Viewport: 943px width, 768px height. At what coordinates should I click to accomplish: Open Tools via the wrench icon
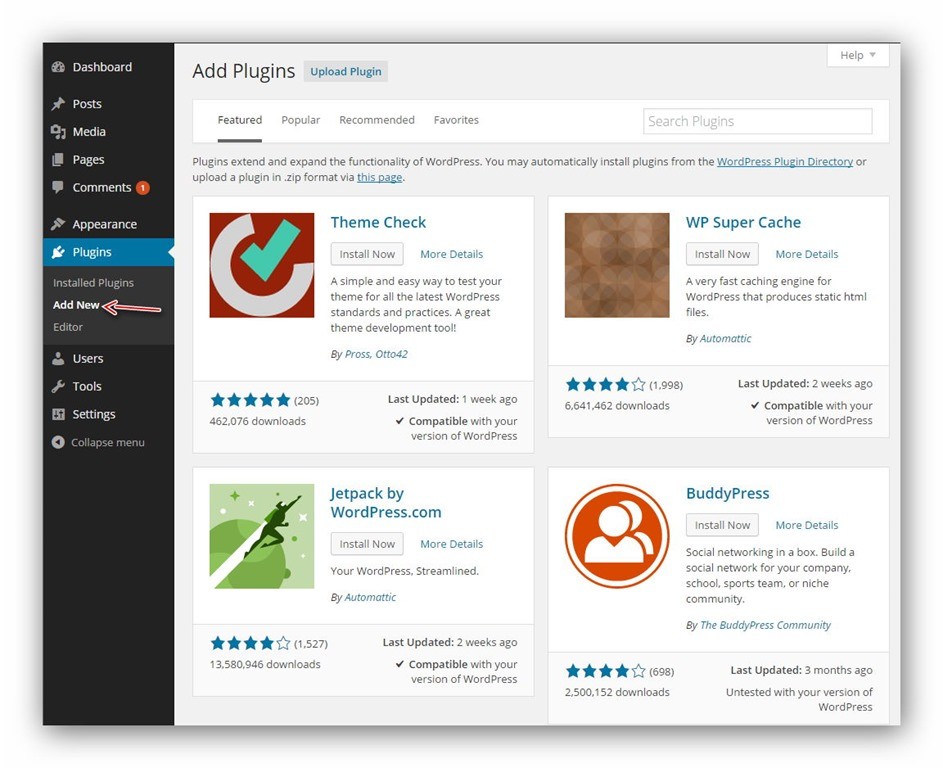pos(59,386)
